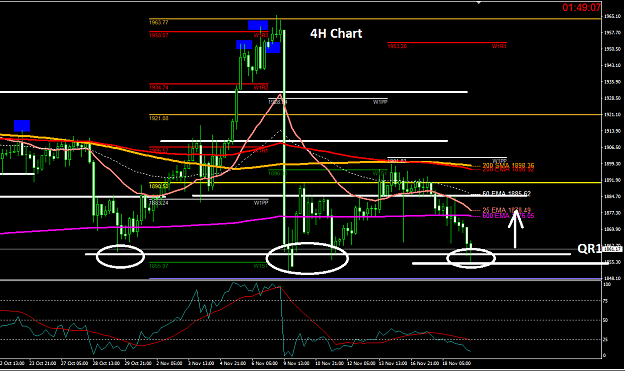
Task: Click the 100 level on oscillator scale
Action: [x=607, y=285]
